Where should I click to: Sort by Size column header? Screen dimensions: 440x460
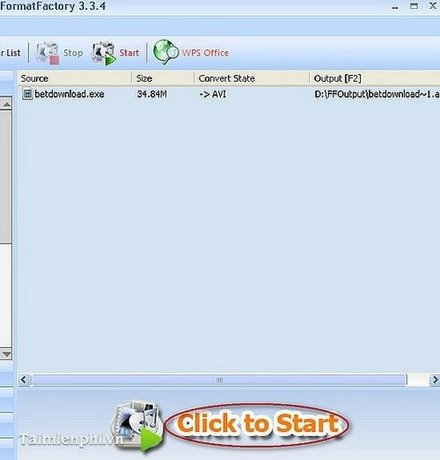(162, 79)
